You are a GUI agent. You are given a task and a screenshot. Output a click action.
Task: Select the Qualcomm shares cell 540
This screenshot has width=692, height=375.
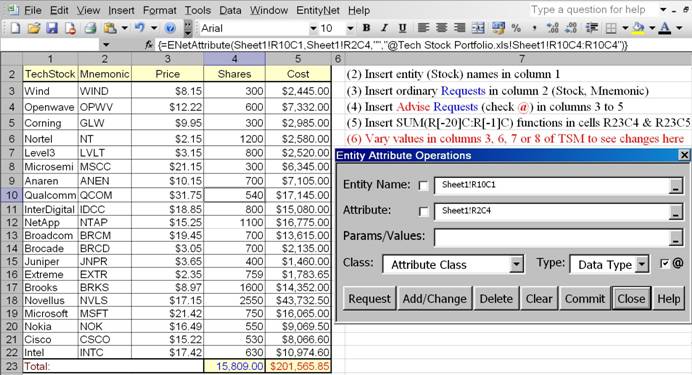[234, 195]
